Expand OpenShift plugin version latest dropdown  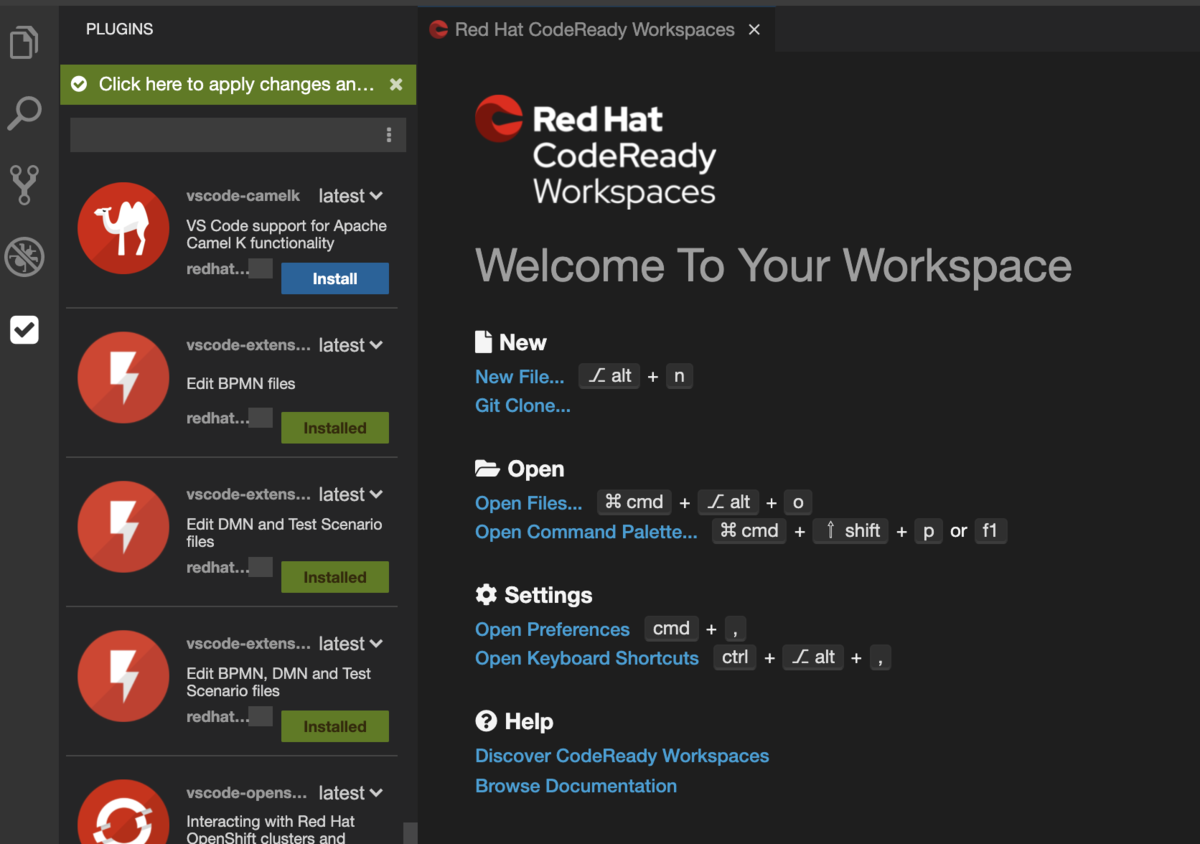351,793
